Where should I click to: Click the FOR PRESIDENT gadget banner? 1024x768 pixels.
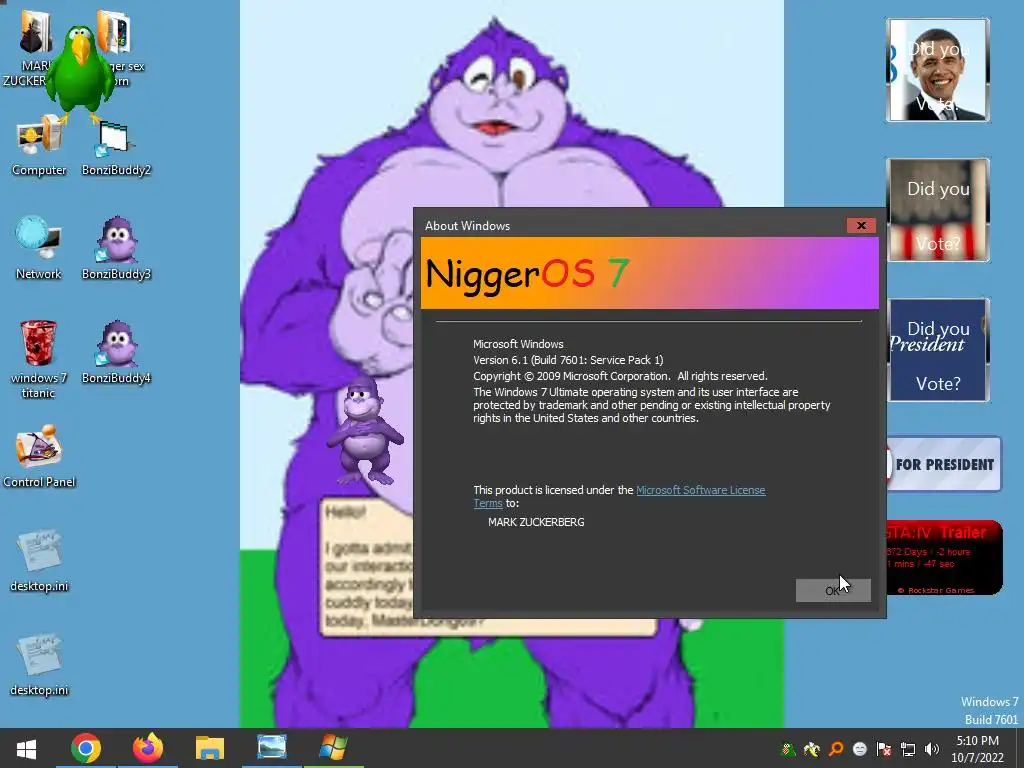coord(944,464)
